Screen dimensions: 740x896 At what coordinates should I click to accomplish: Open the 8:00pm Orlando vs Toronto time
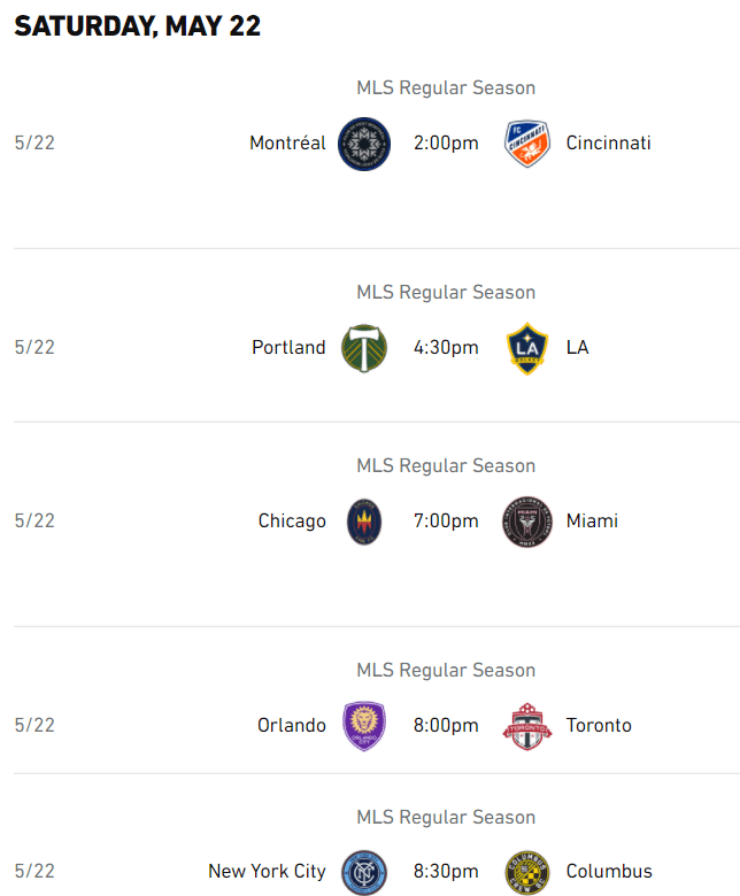(446, 726)
